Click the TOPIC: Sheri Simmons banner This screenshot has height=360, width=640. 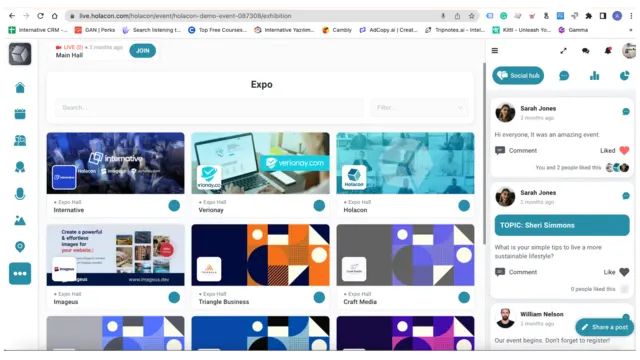tap(562, 225)
